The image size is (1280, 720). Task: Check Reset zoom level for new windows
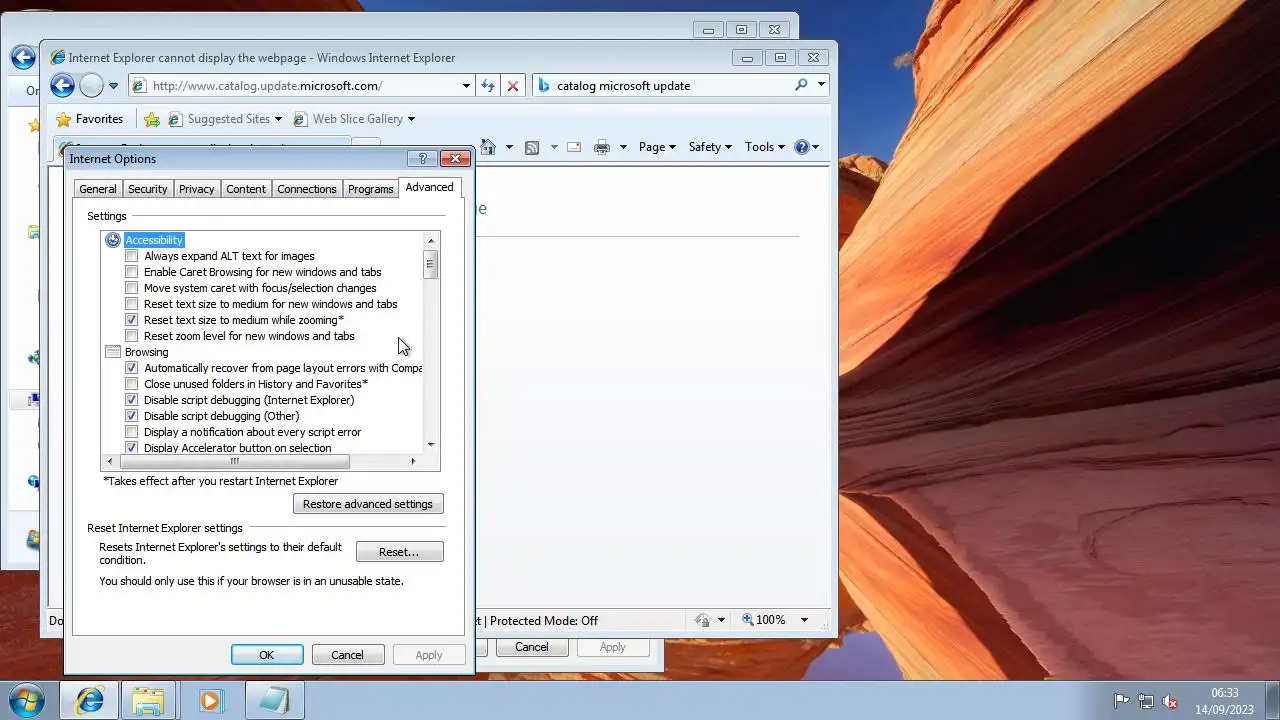click(131, 336)
